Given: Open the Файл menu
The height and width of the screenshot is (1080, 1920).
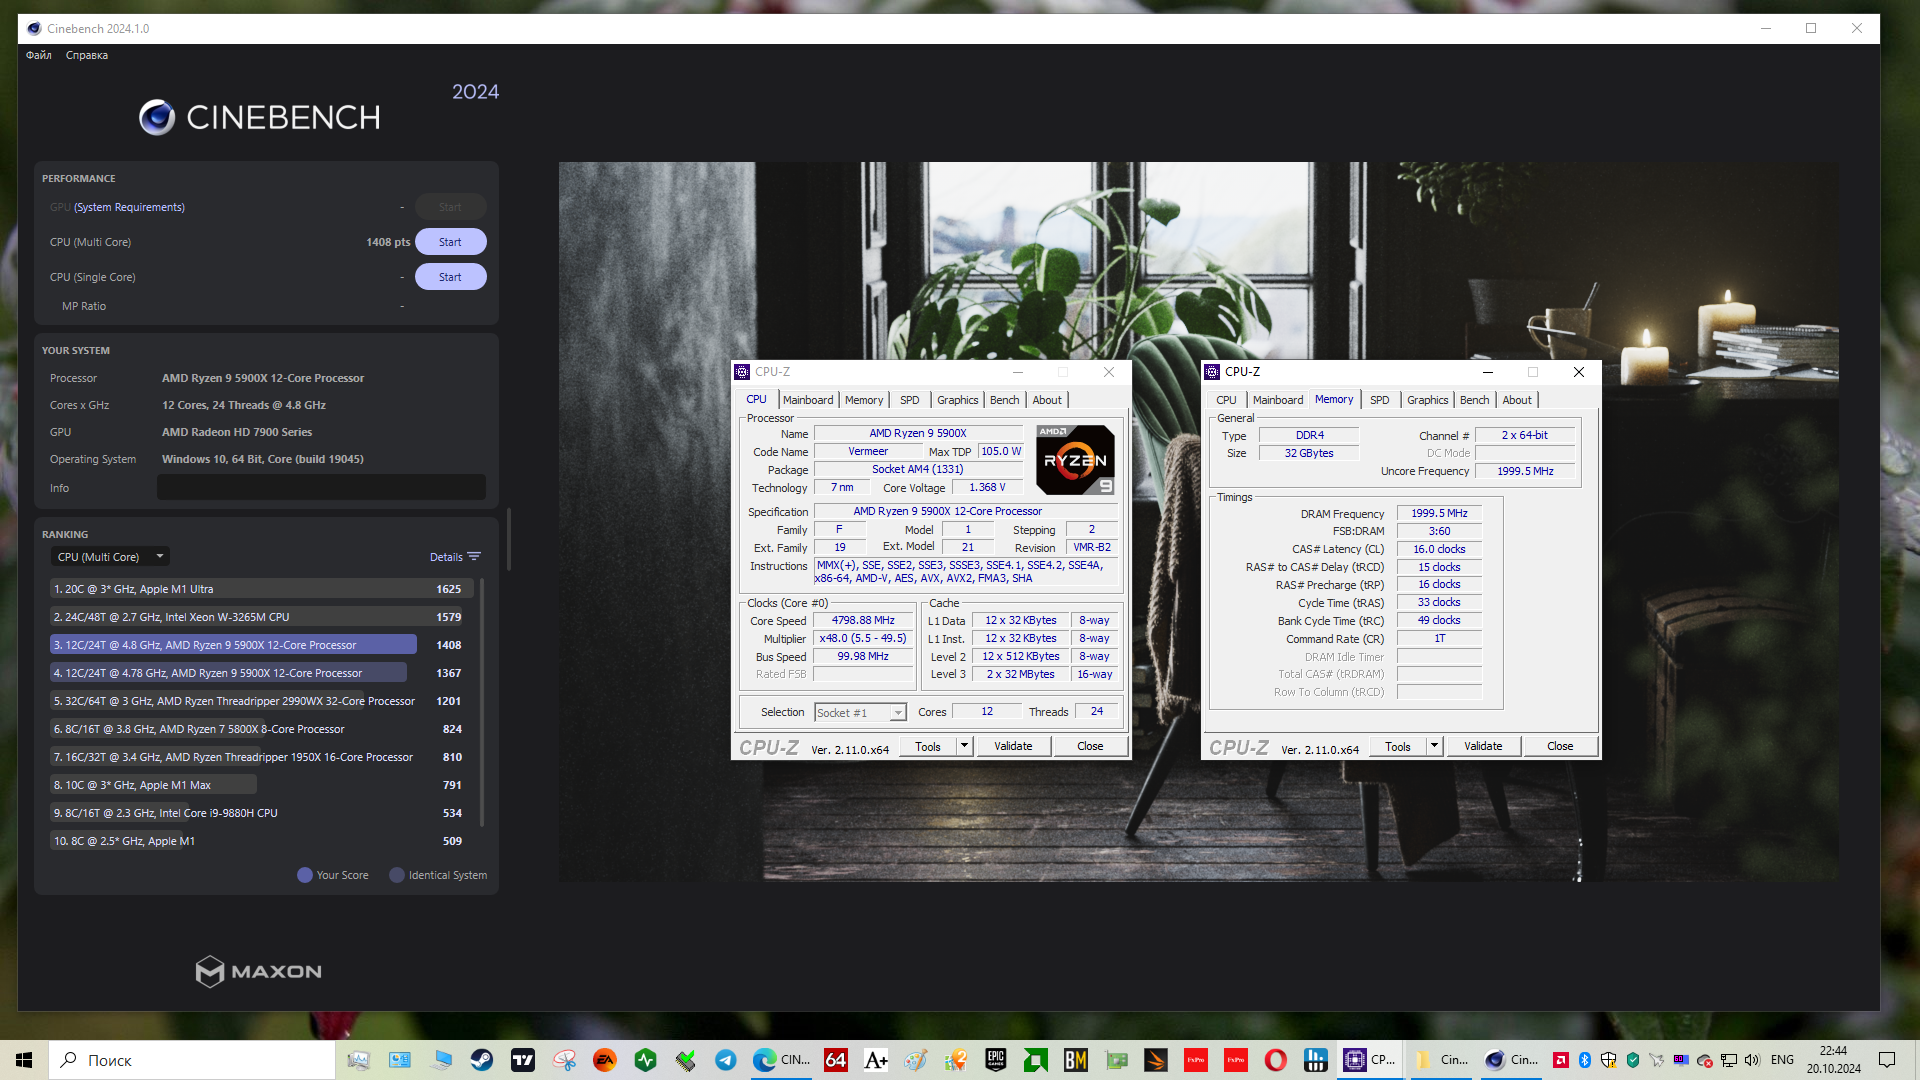Looking at the screenshot, I should click(38, 55).
